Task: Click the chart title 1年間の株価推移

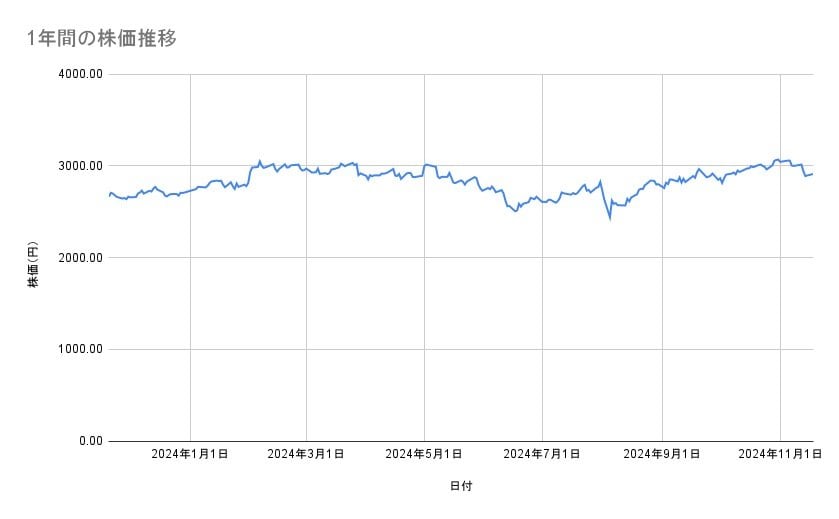Action: 102,39
